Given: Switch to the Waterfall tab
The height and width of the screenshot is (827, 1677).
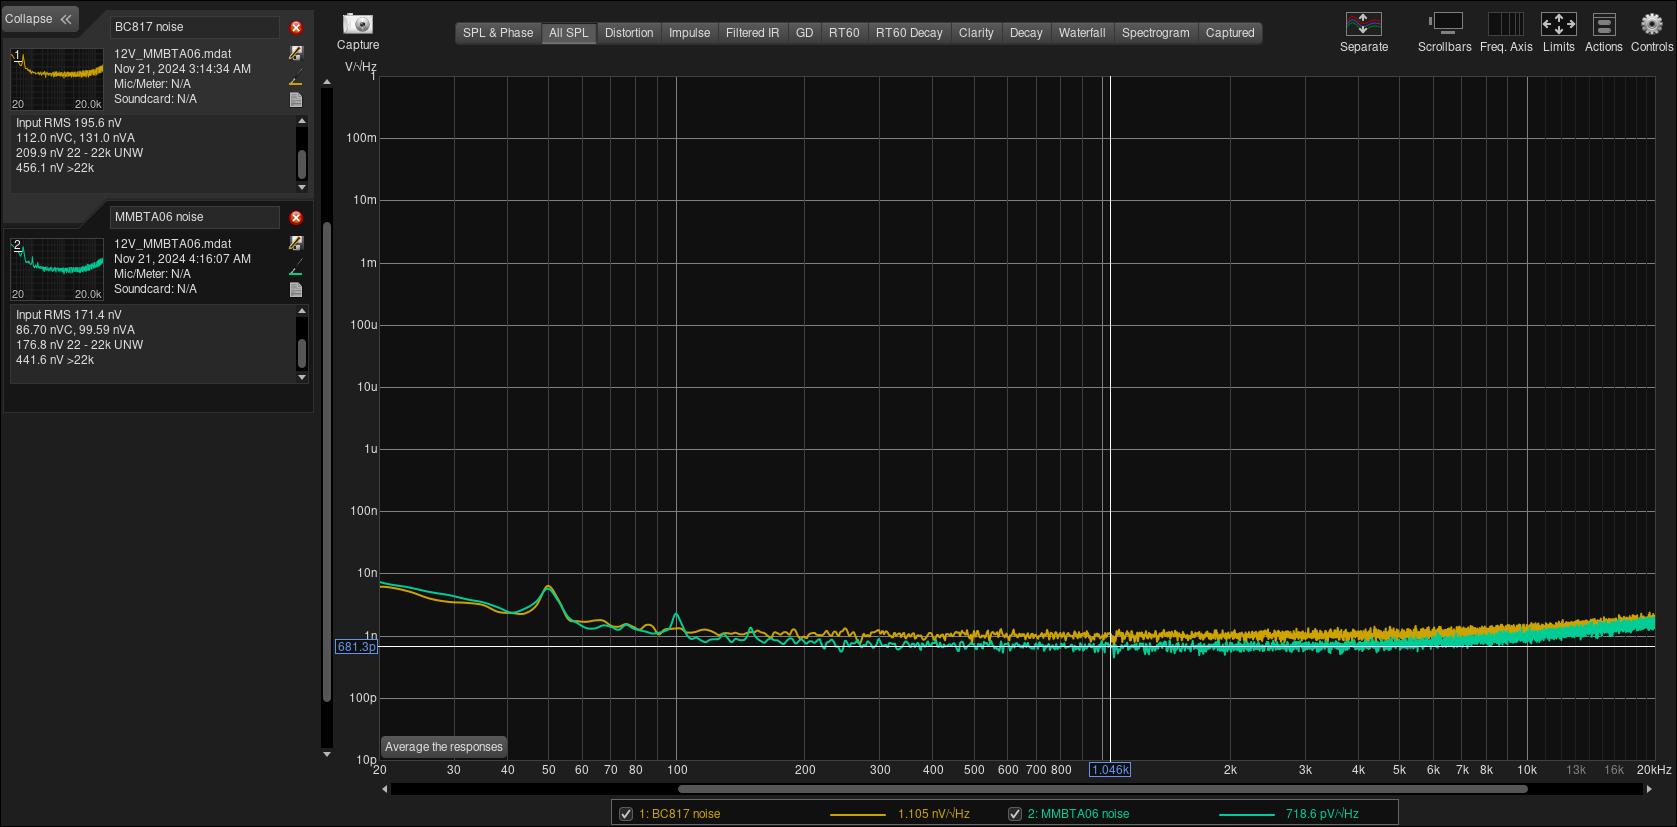Looking at the screenshot, I should coord(1082,33).
